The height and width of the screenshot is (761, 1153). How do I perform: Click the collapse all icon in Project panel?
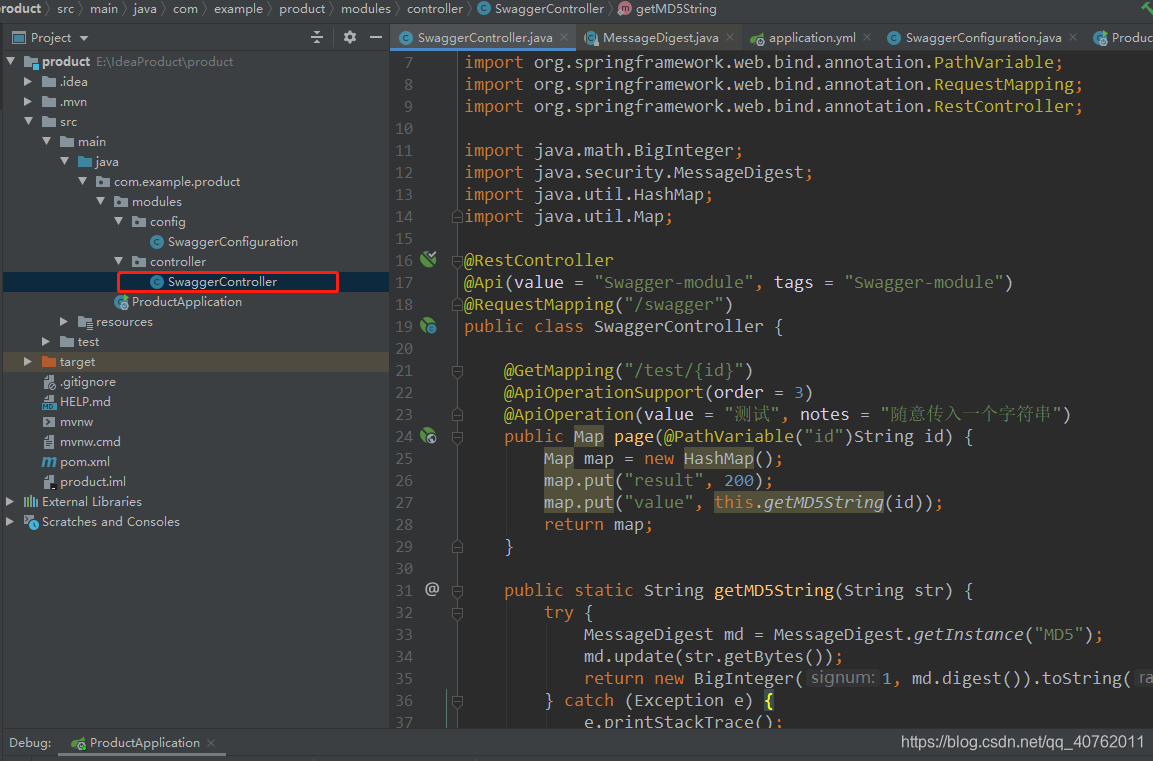click(317, 37)
